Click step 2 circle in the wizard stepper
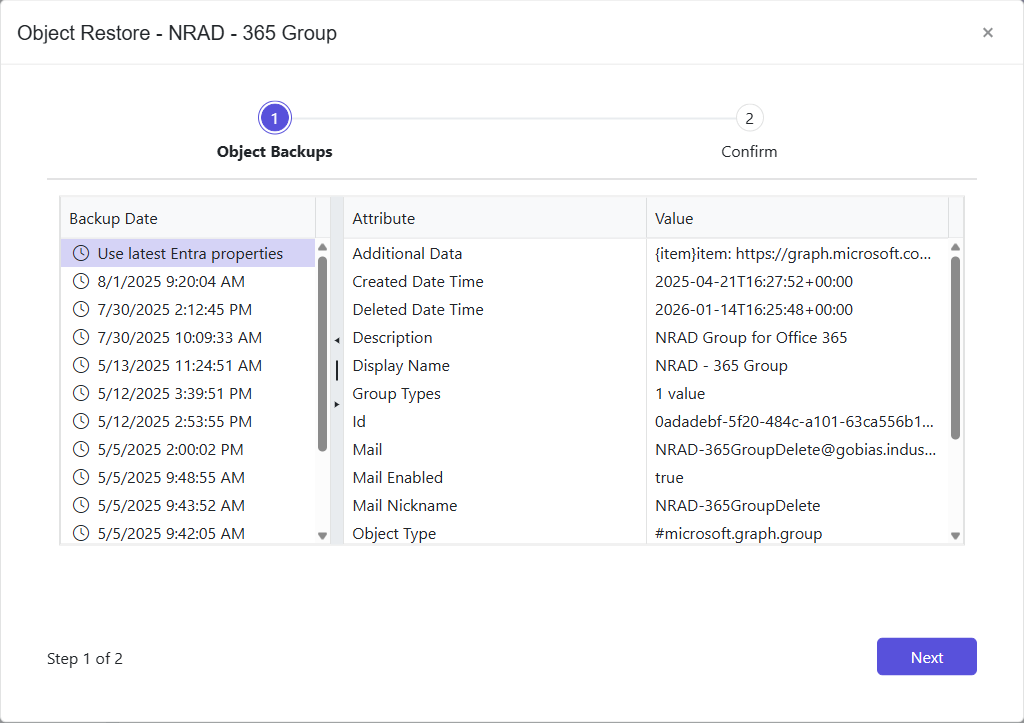Viewport: 1024px width, 723px height. 749,117
